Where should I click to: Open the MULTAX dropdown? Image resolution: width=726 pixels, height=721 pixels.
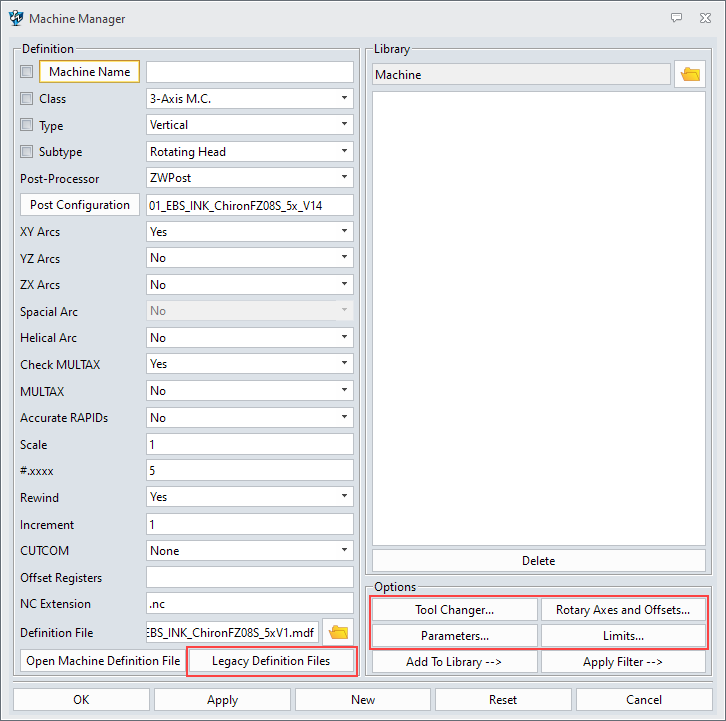click(x=250, y=390)
